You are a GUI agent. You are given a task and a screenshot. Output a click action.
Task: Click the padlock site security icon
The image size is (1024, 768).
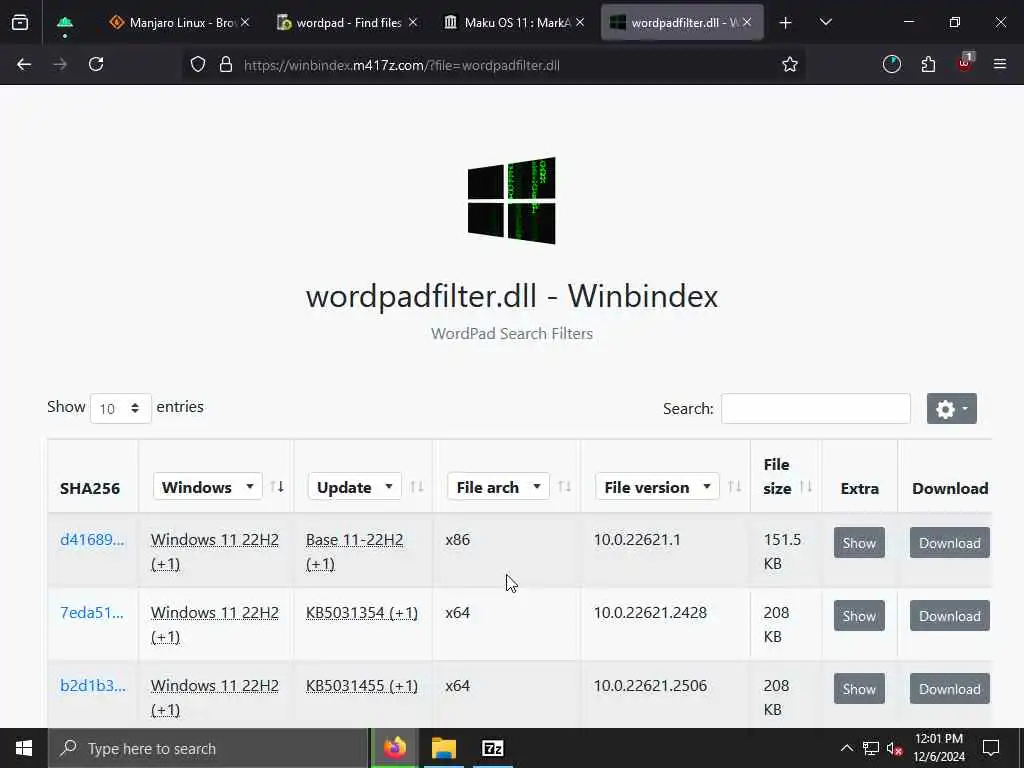(226, 64)
